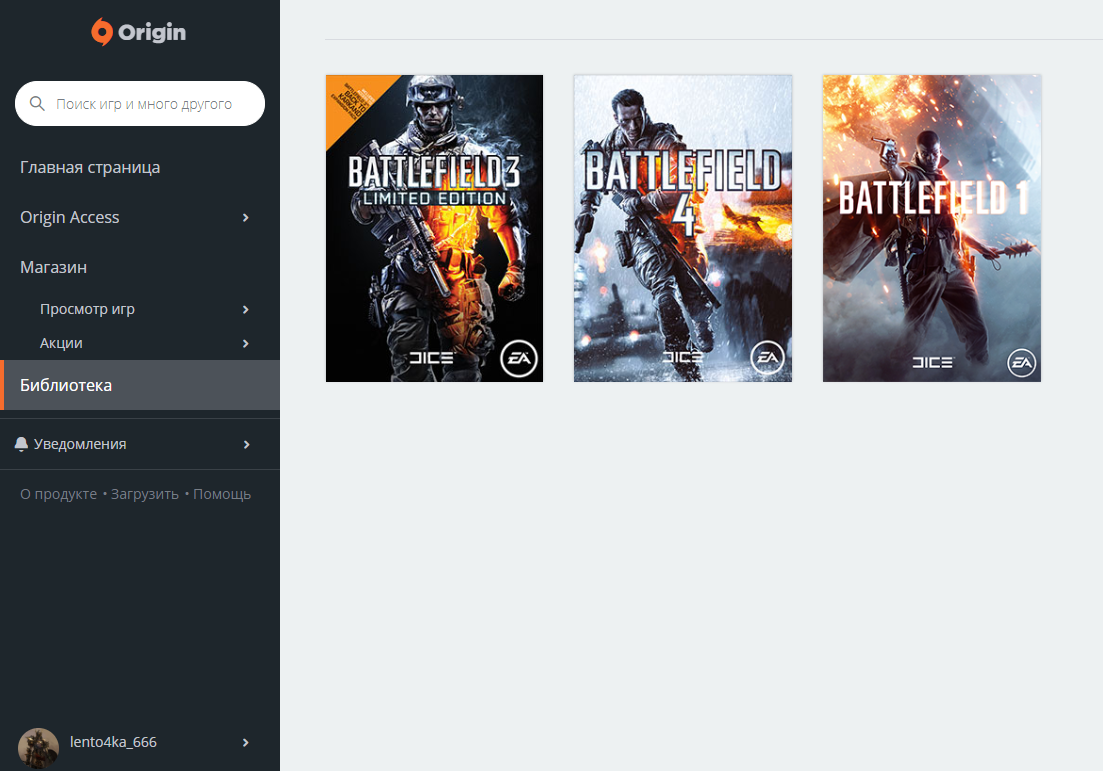Click the Загрузить link
This screenshot has width=1103, height=771.
pyautogui.click(x=145, y=494)
